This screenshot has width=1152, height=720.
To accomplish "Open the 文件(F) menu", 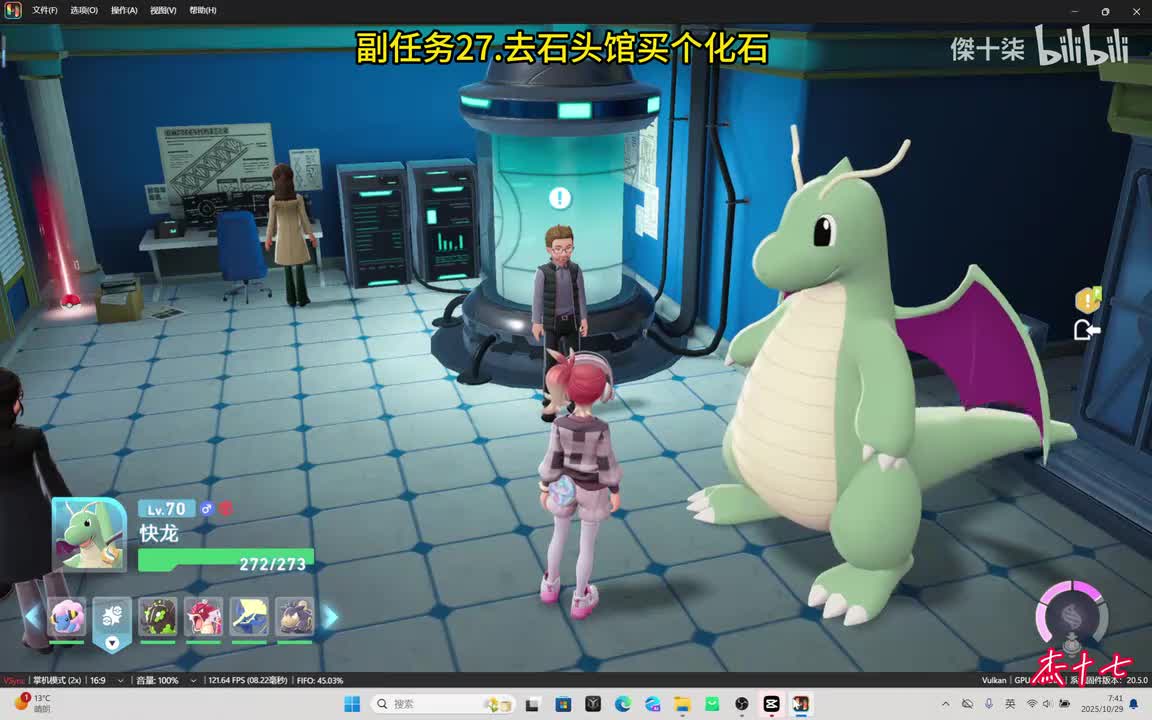I will 45,10.
